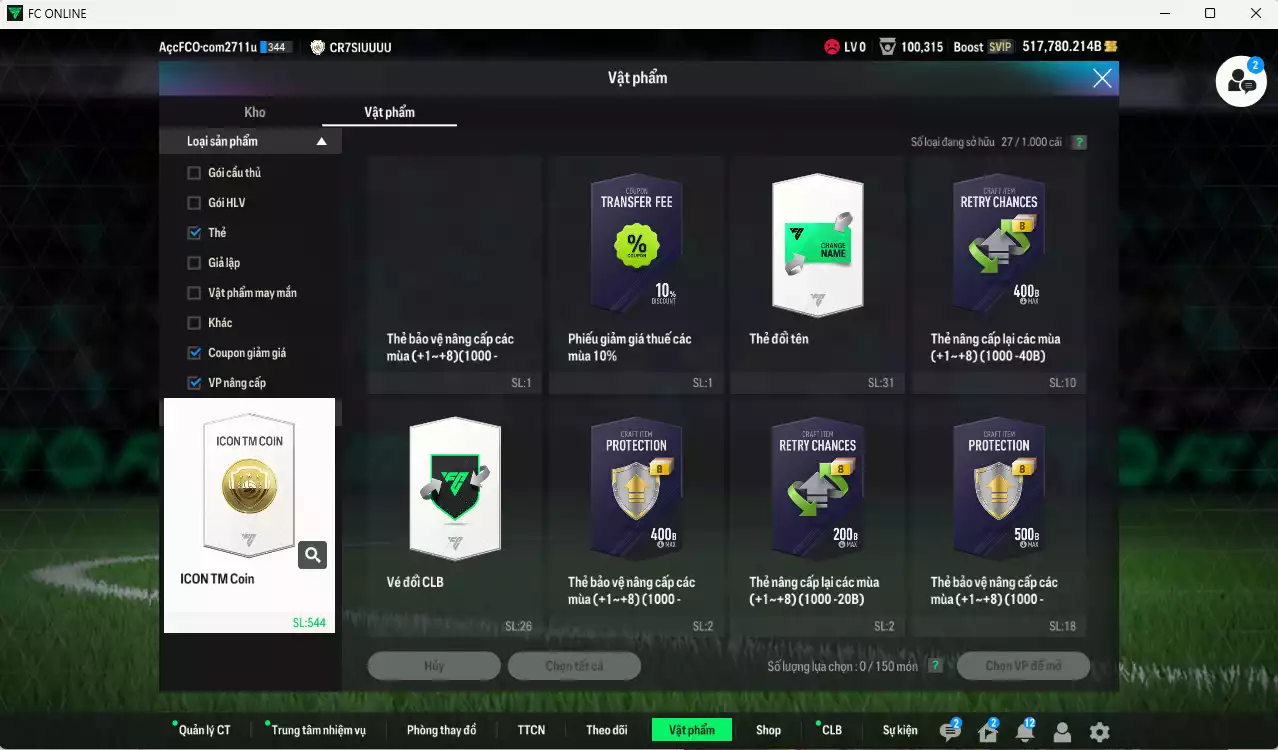
Task: Click the help icon beside owned item count
Action: pos(1079,142)
